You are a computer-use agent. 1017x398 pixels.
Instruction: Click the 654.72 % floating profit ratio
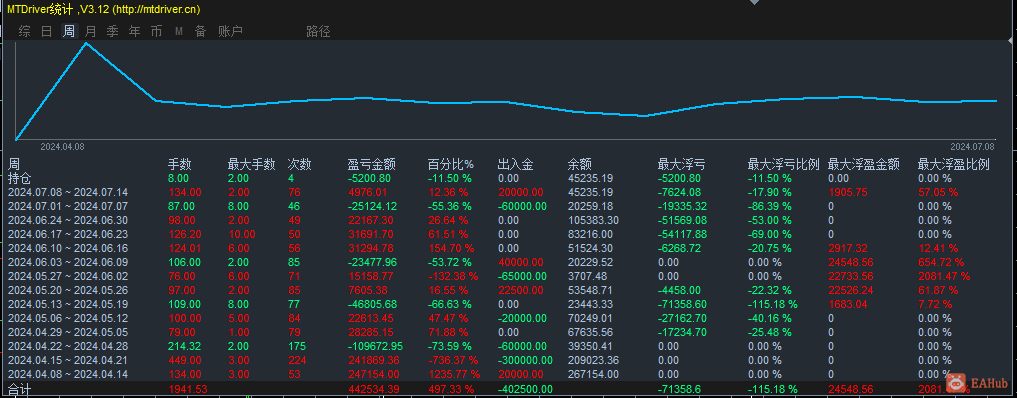tap(941, 262)
